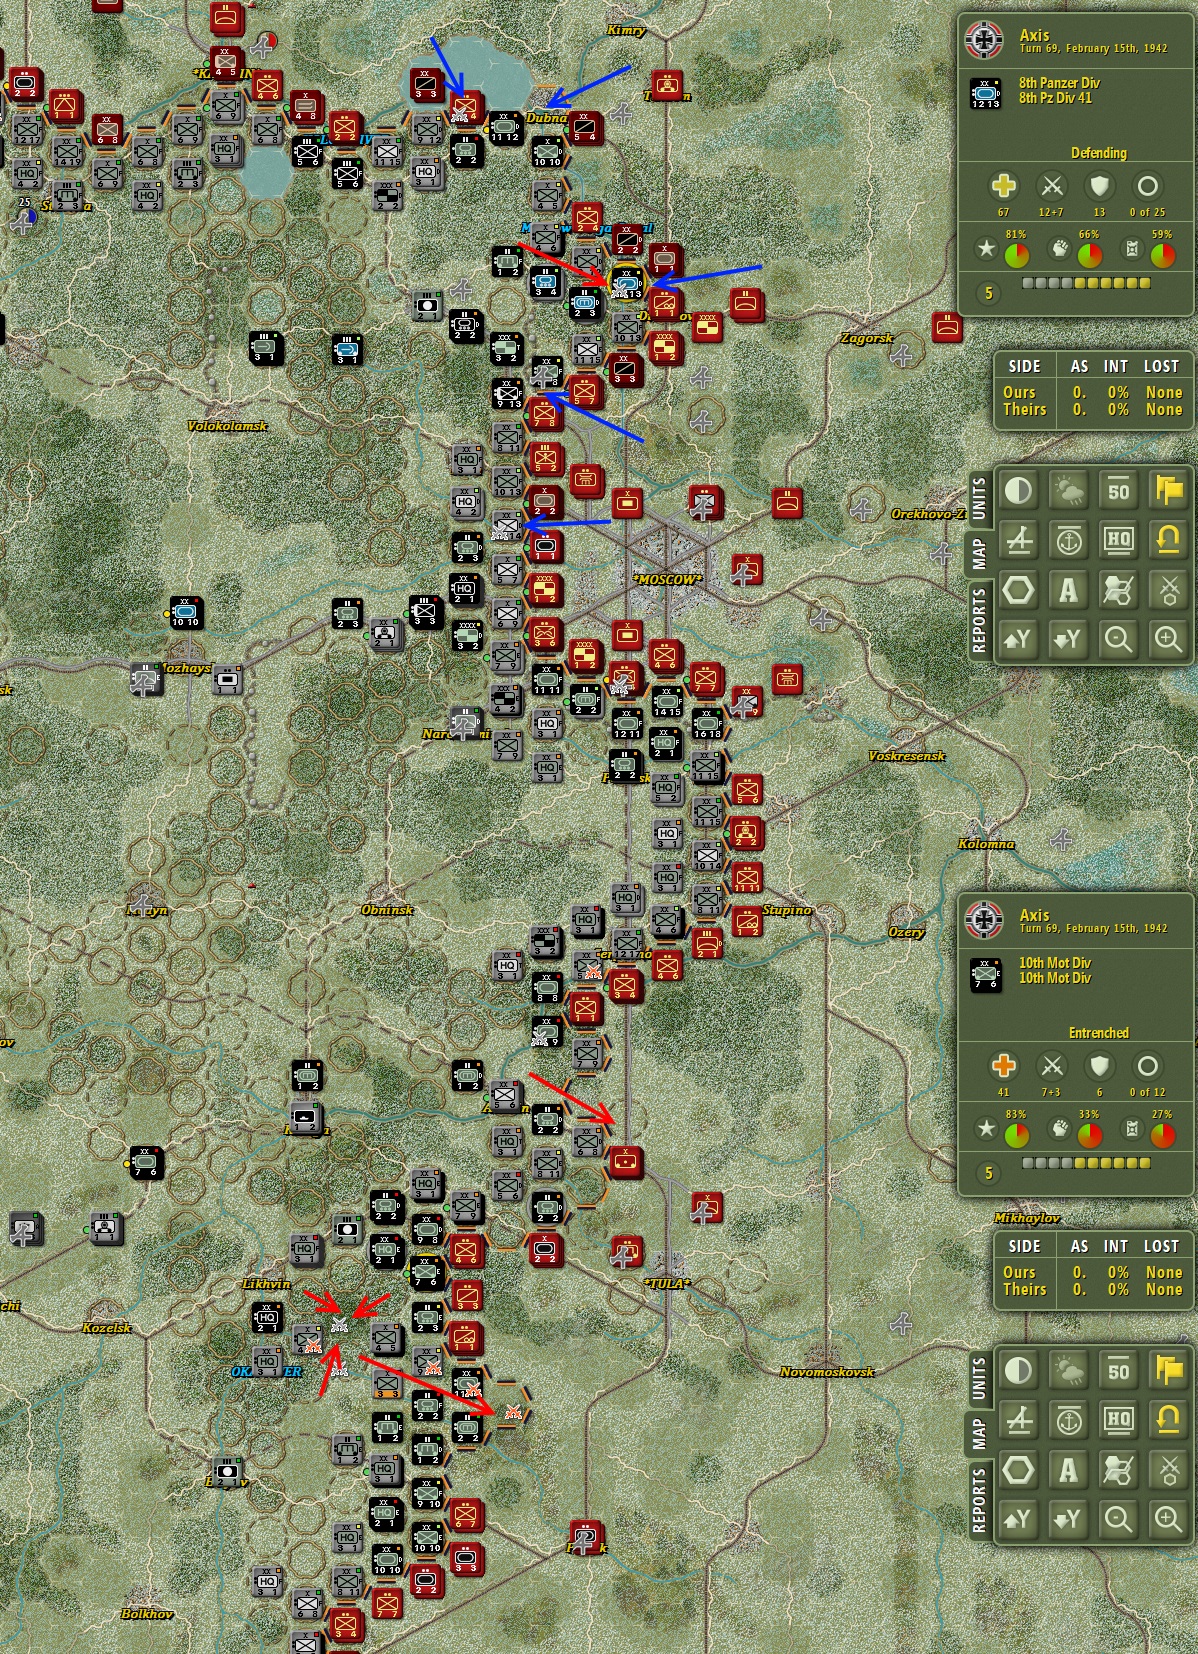Click the Axis iron cross emblem in the 10th Mot Div panel
The height and width of the screenshot is (1654, 1198).
(x=986, y=920)
